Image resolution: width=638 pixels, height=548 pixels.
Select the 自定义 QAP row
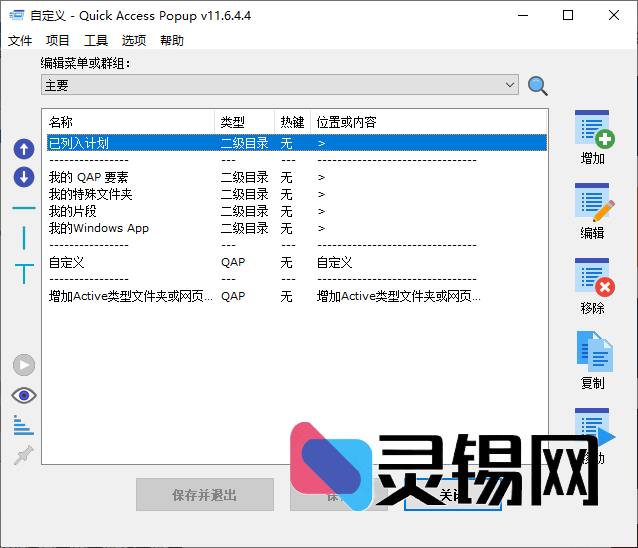pos(297,262)
